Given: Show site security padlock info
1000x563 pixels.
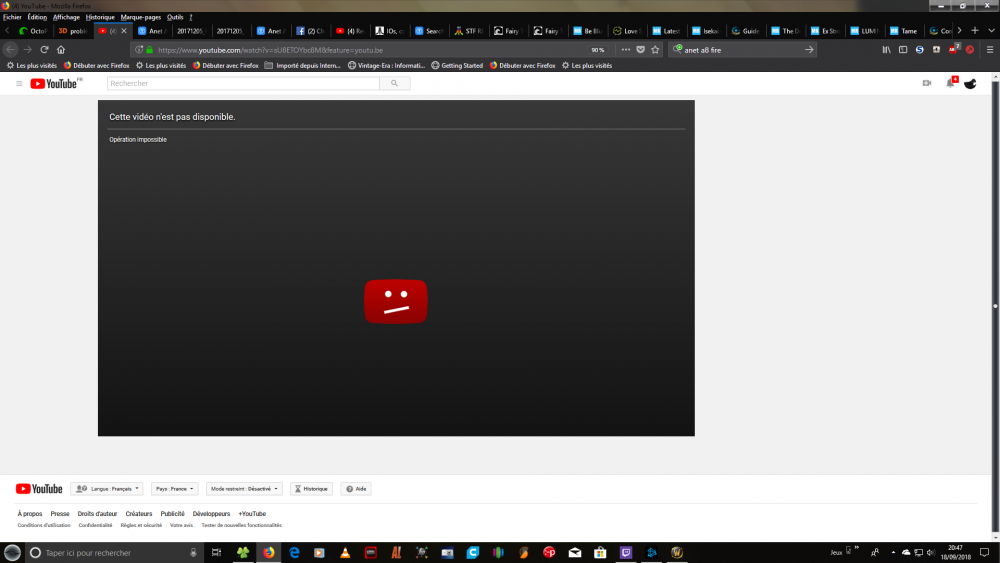Looking at the screenshot, I should coord(150,50).
